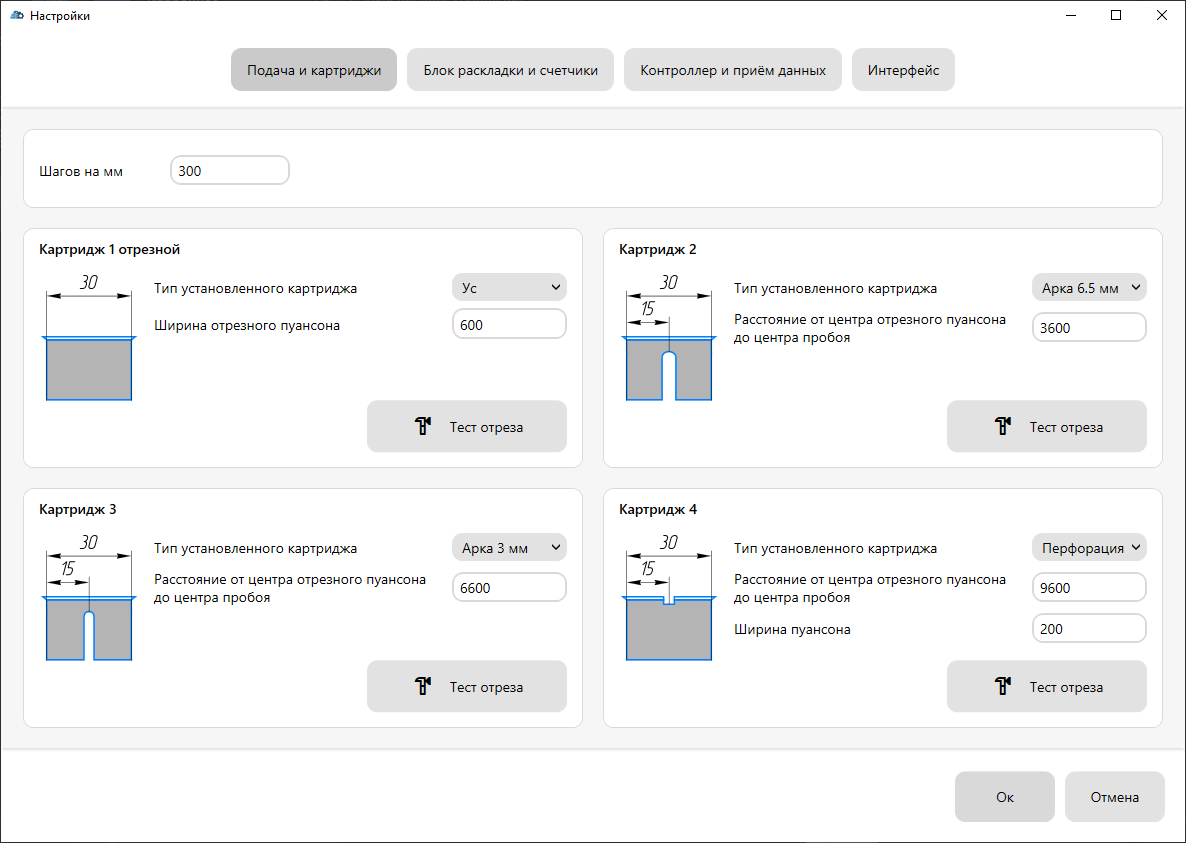The height and width of the screenshot is (843, 1186).
Task: Switch to Блок раскладки и счетчики tab
Action: click(510, 71)
